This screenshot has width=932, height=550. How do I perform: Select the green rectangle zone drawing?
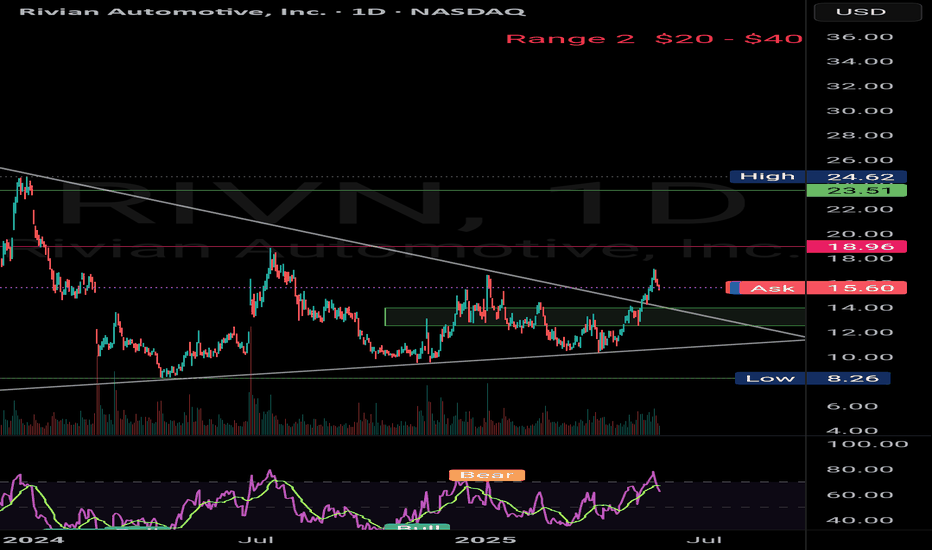(x=594, y=316)
